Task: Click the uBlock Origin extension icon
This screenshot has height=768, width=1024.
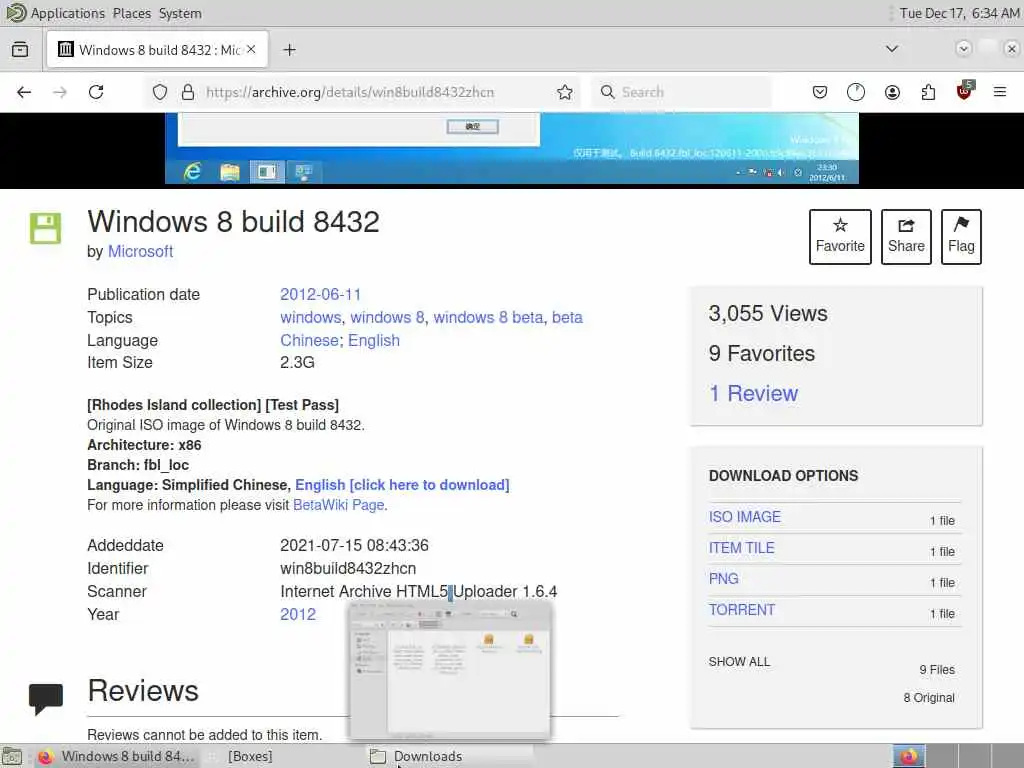Action: (x=965, y=91)
